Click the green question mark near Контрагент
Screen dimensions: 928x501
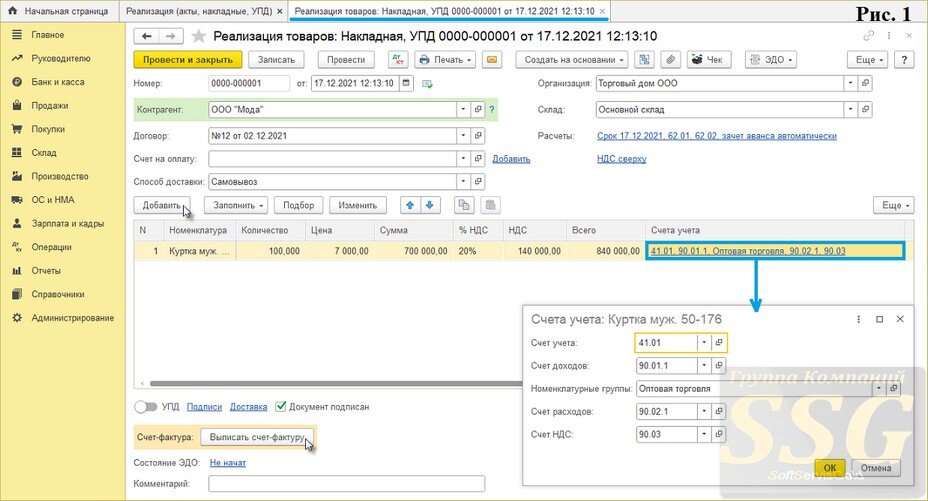tap(492, 109)
